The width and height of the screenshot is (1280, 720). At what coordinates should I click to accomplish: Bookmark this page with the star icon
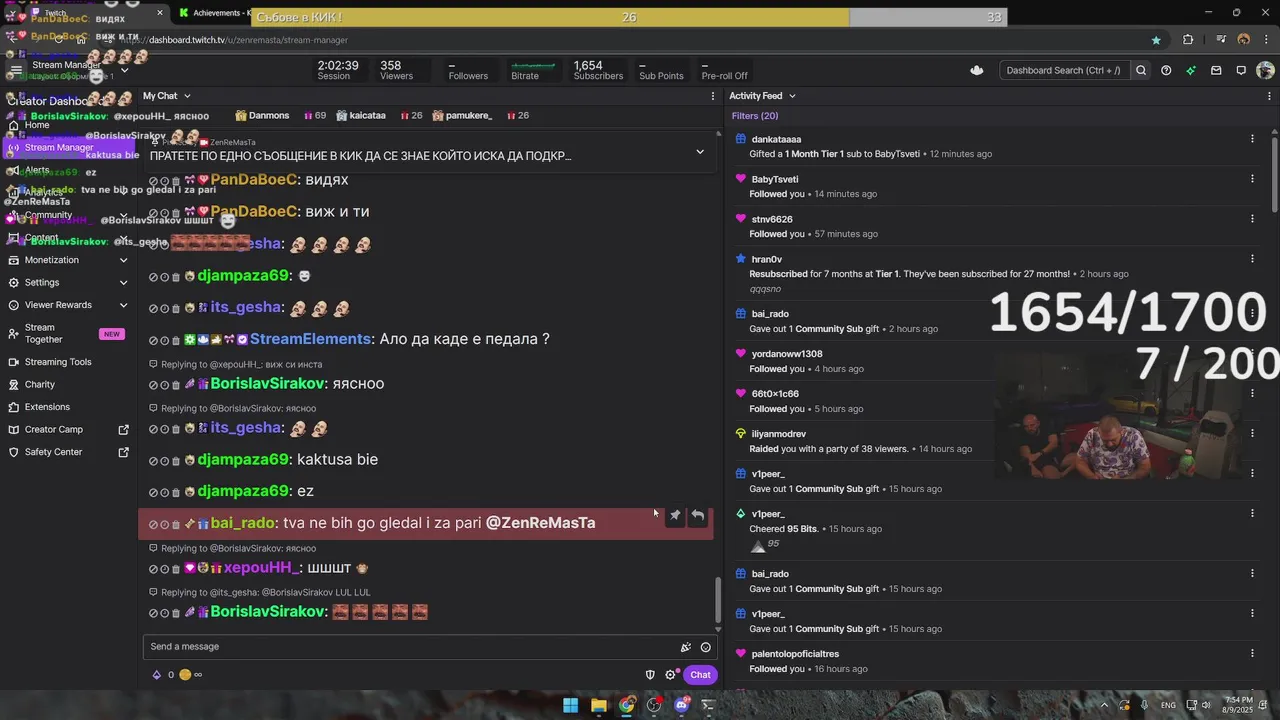(x=1156, y=40)
